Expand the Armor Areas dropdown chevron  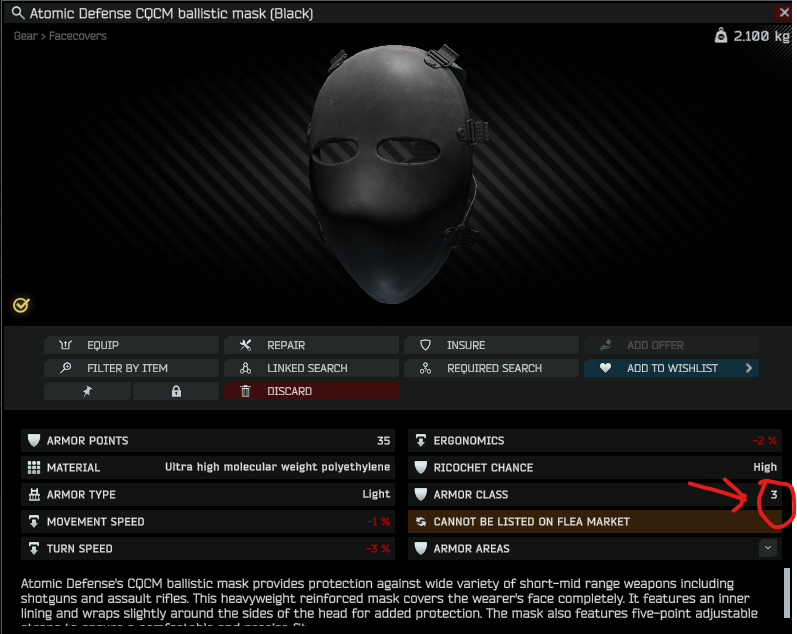pyautogui.click(x=768, y=548)
